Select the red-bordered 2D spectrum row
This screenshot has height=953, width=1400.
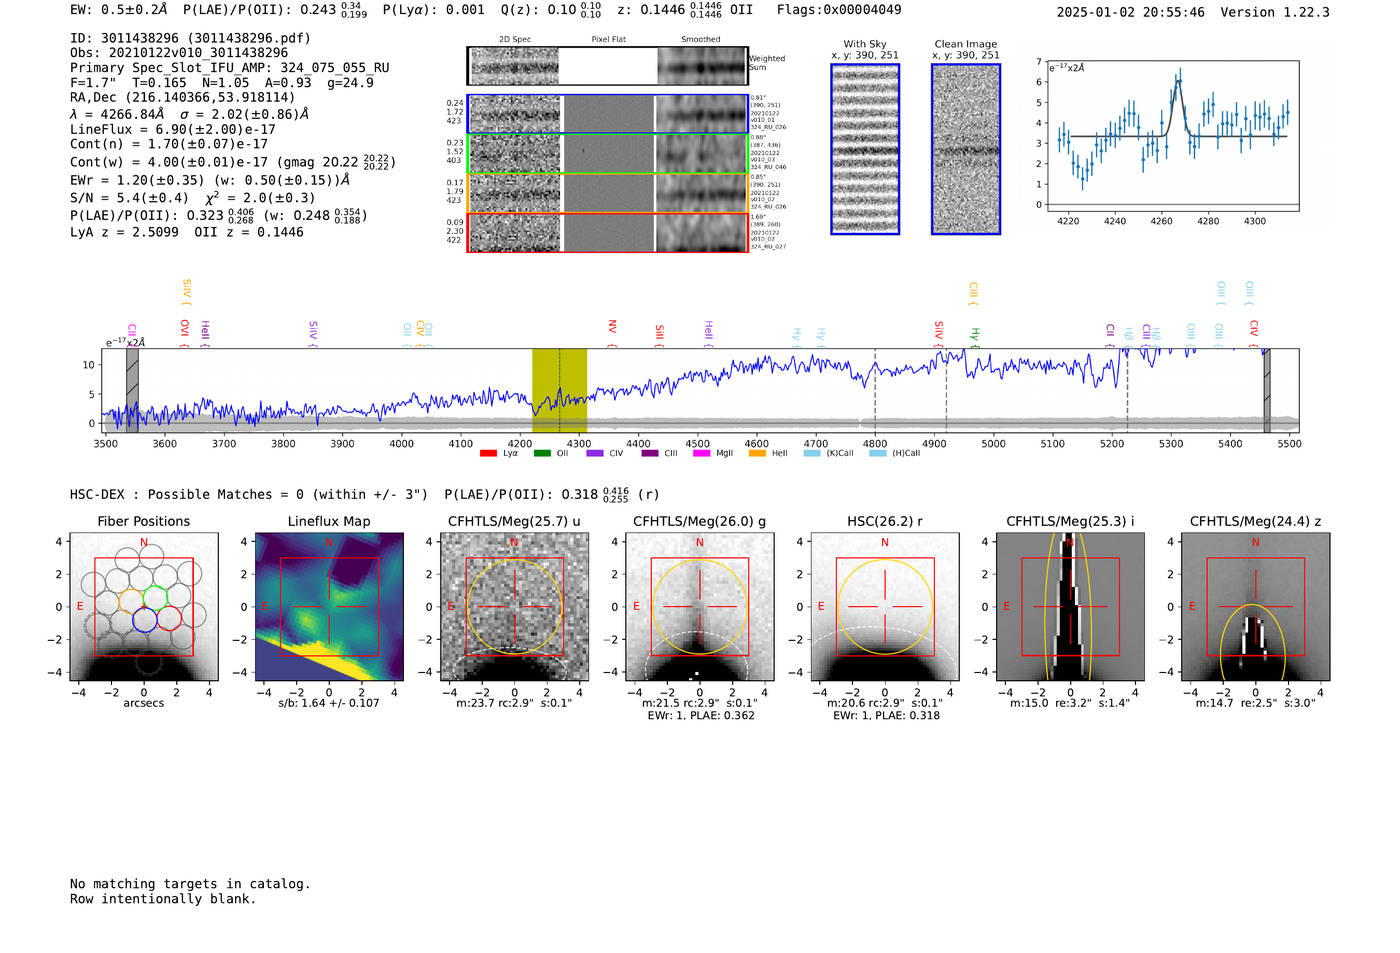coord(608,232)
